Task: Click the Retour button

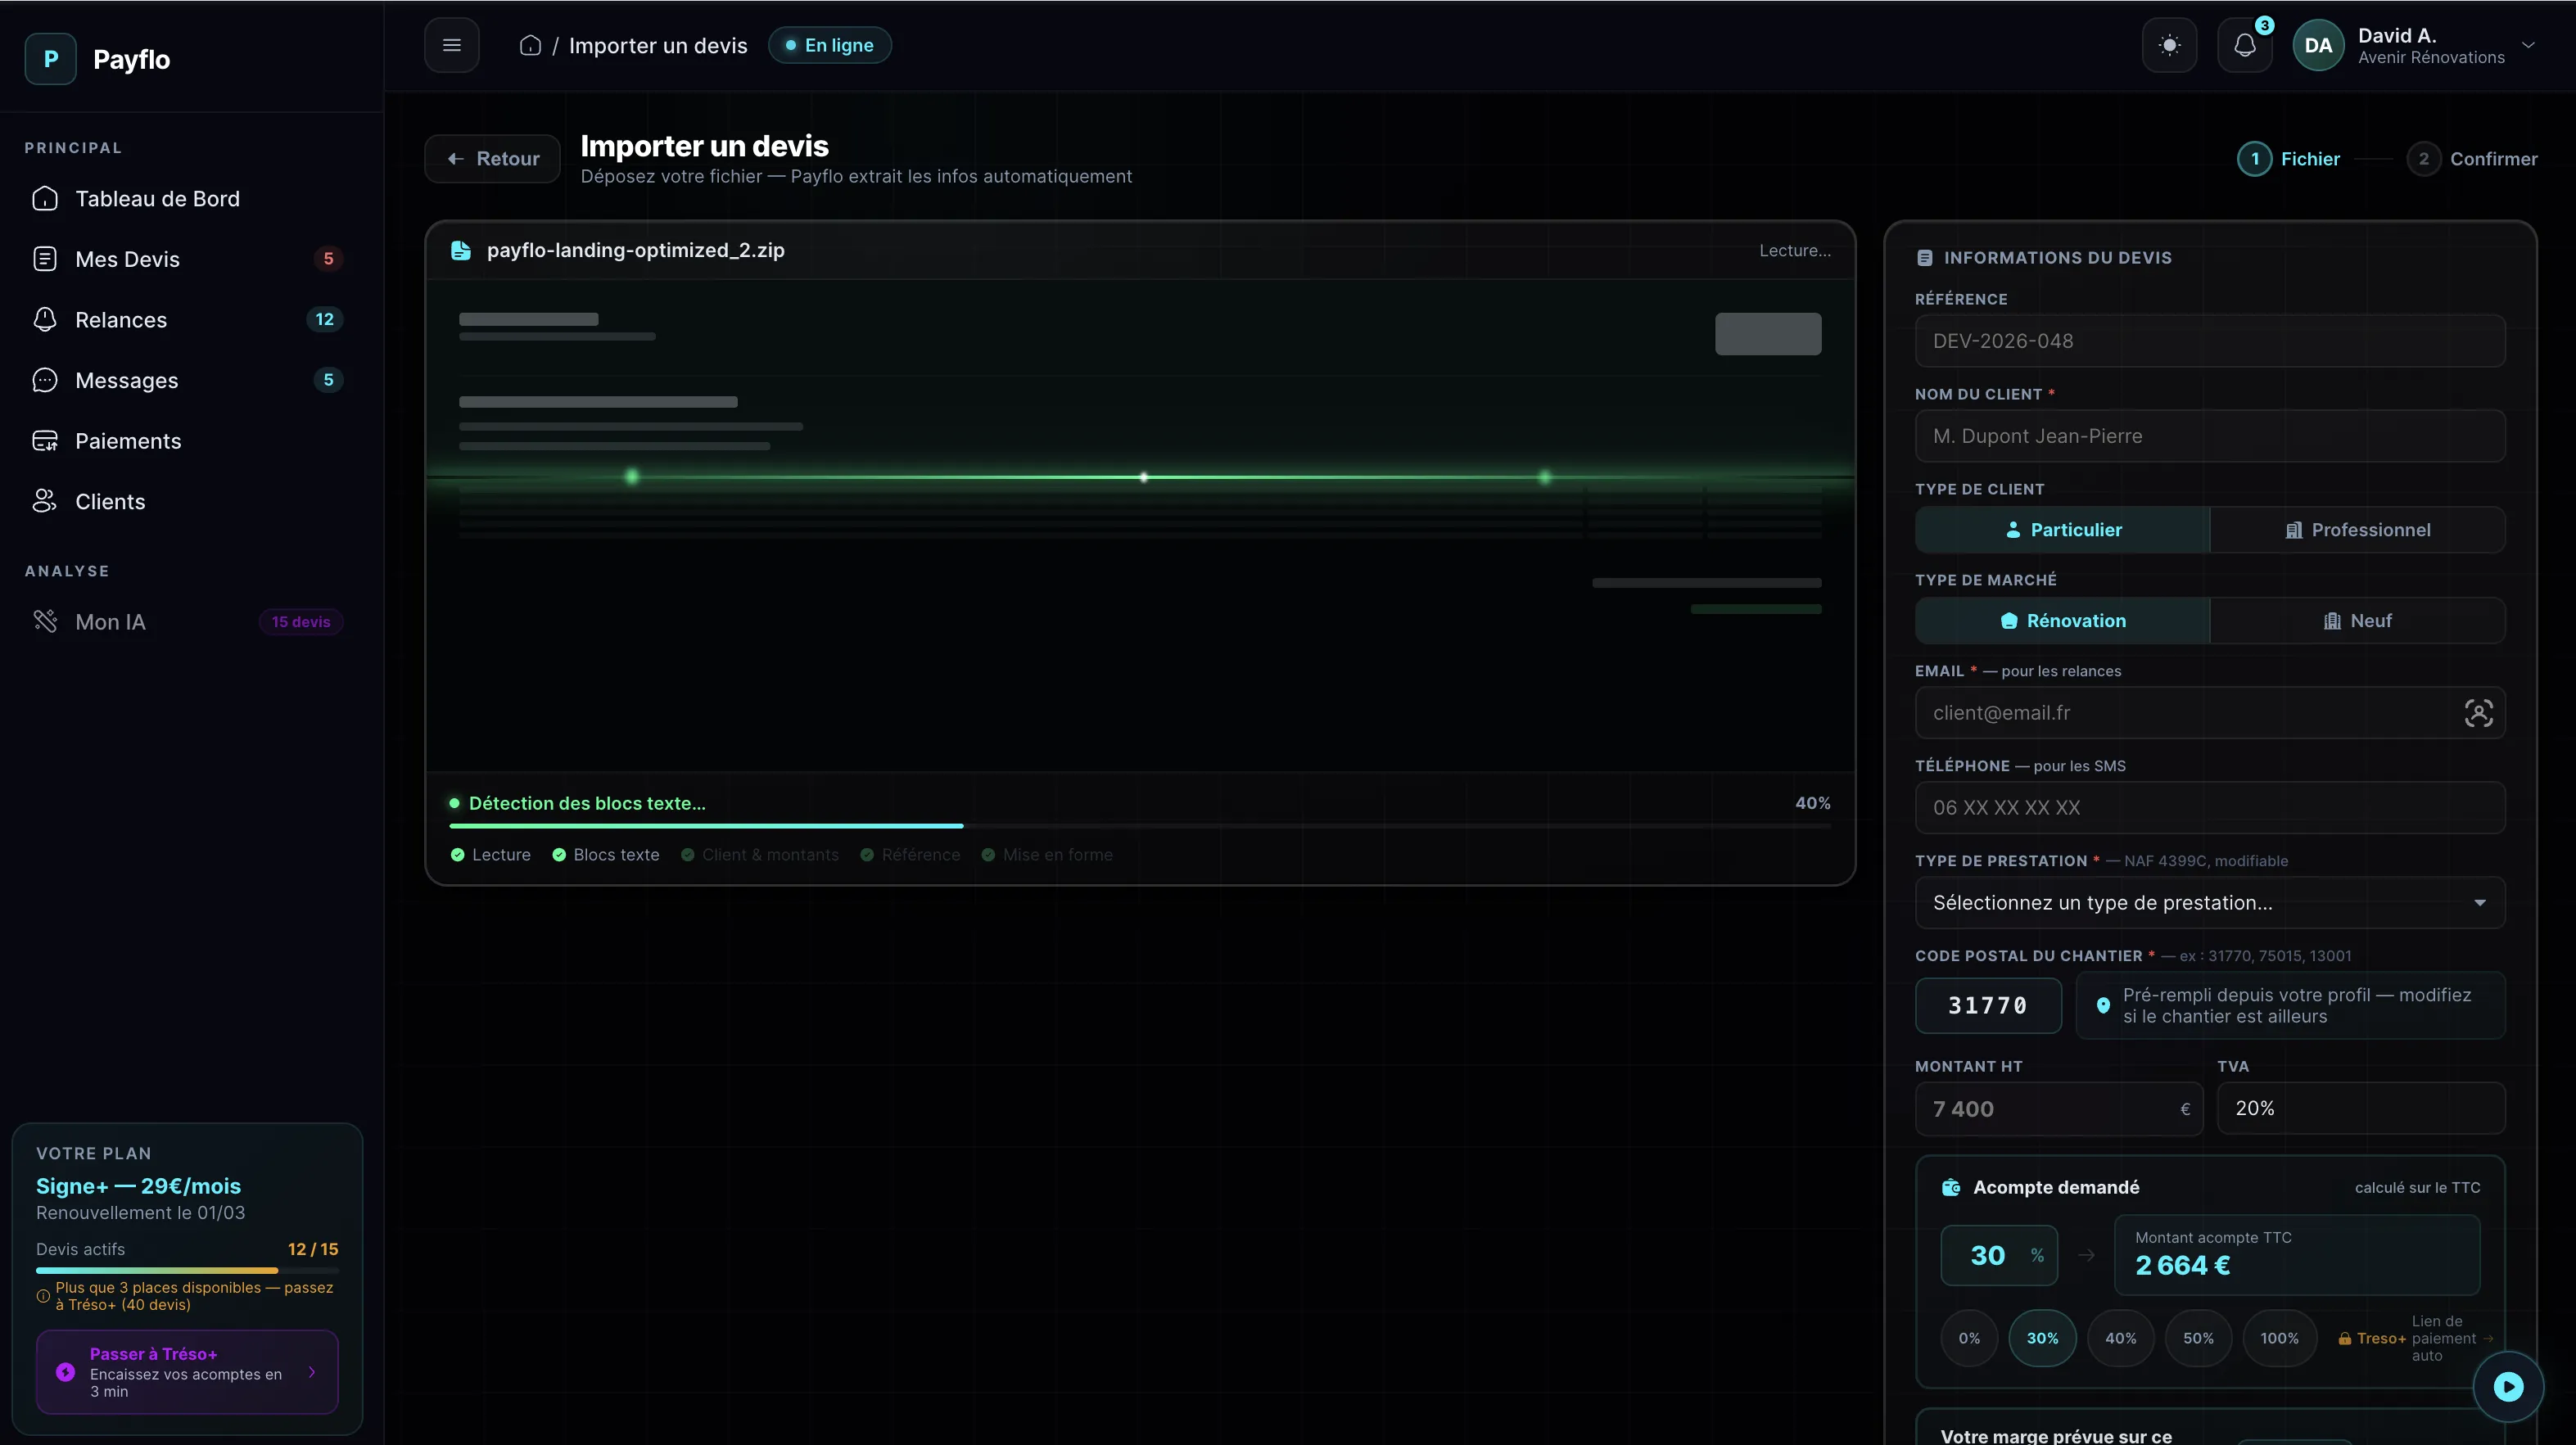Action: tap(492, 159)
